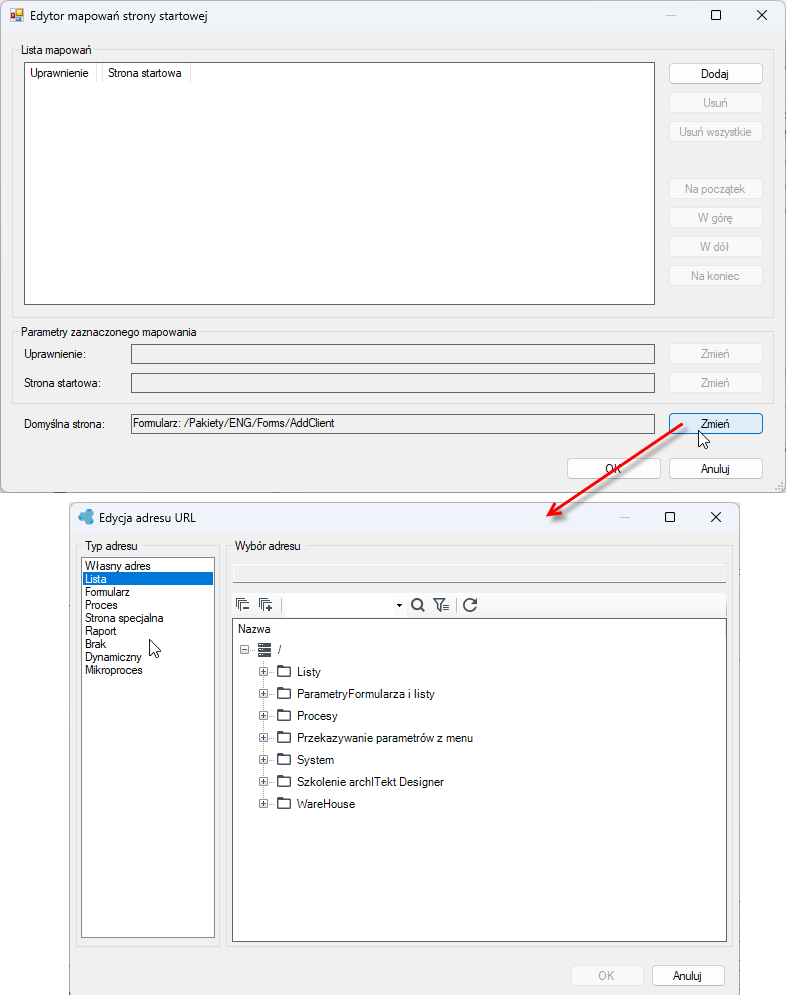This screenshot has height=995, width=786.
Task: Click Na koniec button
Action: [716, 276]
